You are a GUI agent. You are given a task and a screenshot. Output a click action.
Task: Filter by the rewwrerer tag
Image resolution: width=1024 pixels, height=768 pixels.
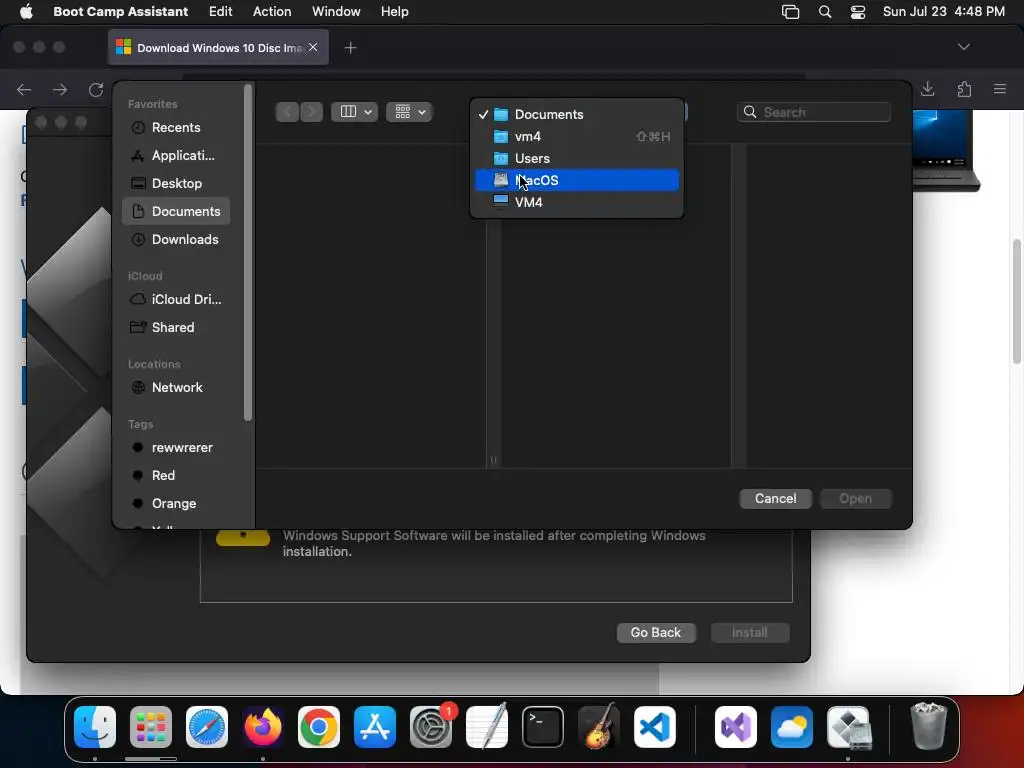[x=176, y=447]
